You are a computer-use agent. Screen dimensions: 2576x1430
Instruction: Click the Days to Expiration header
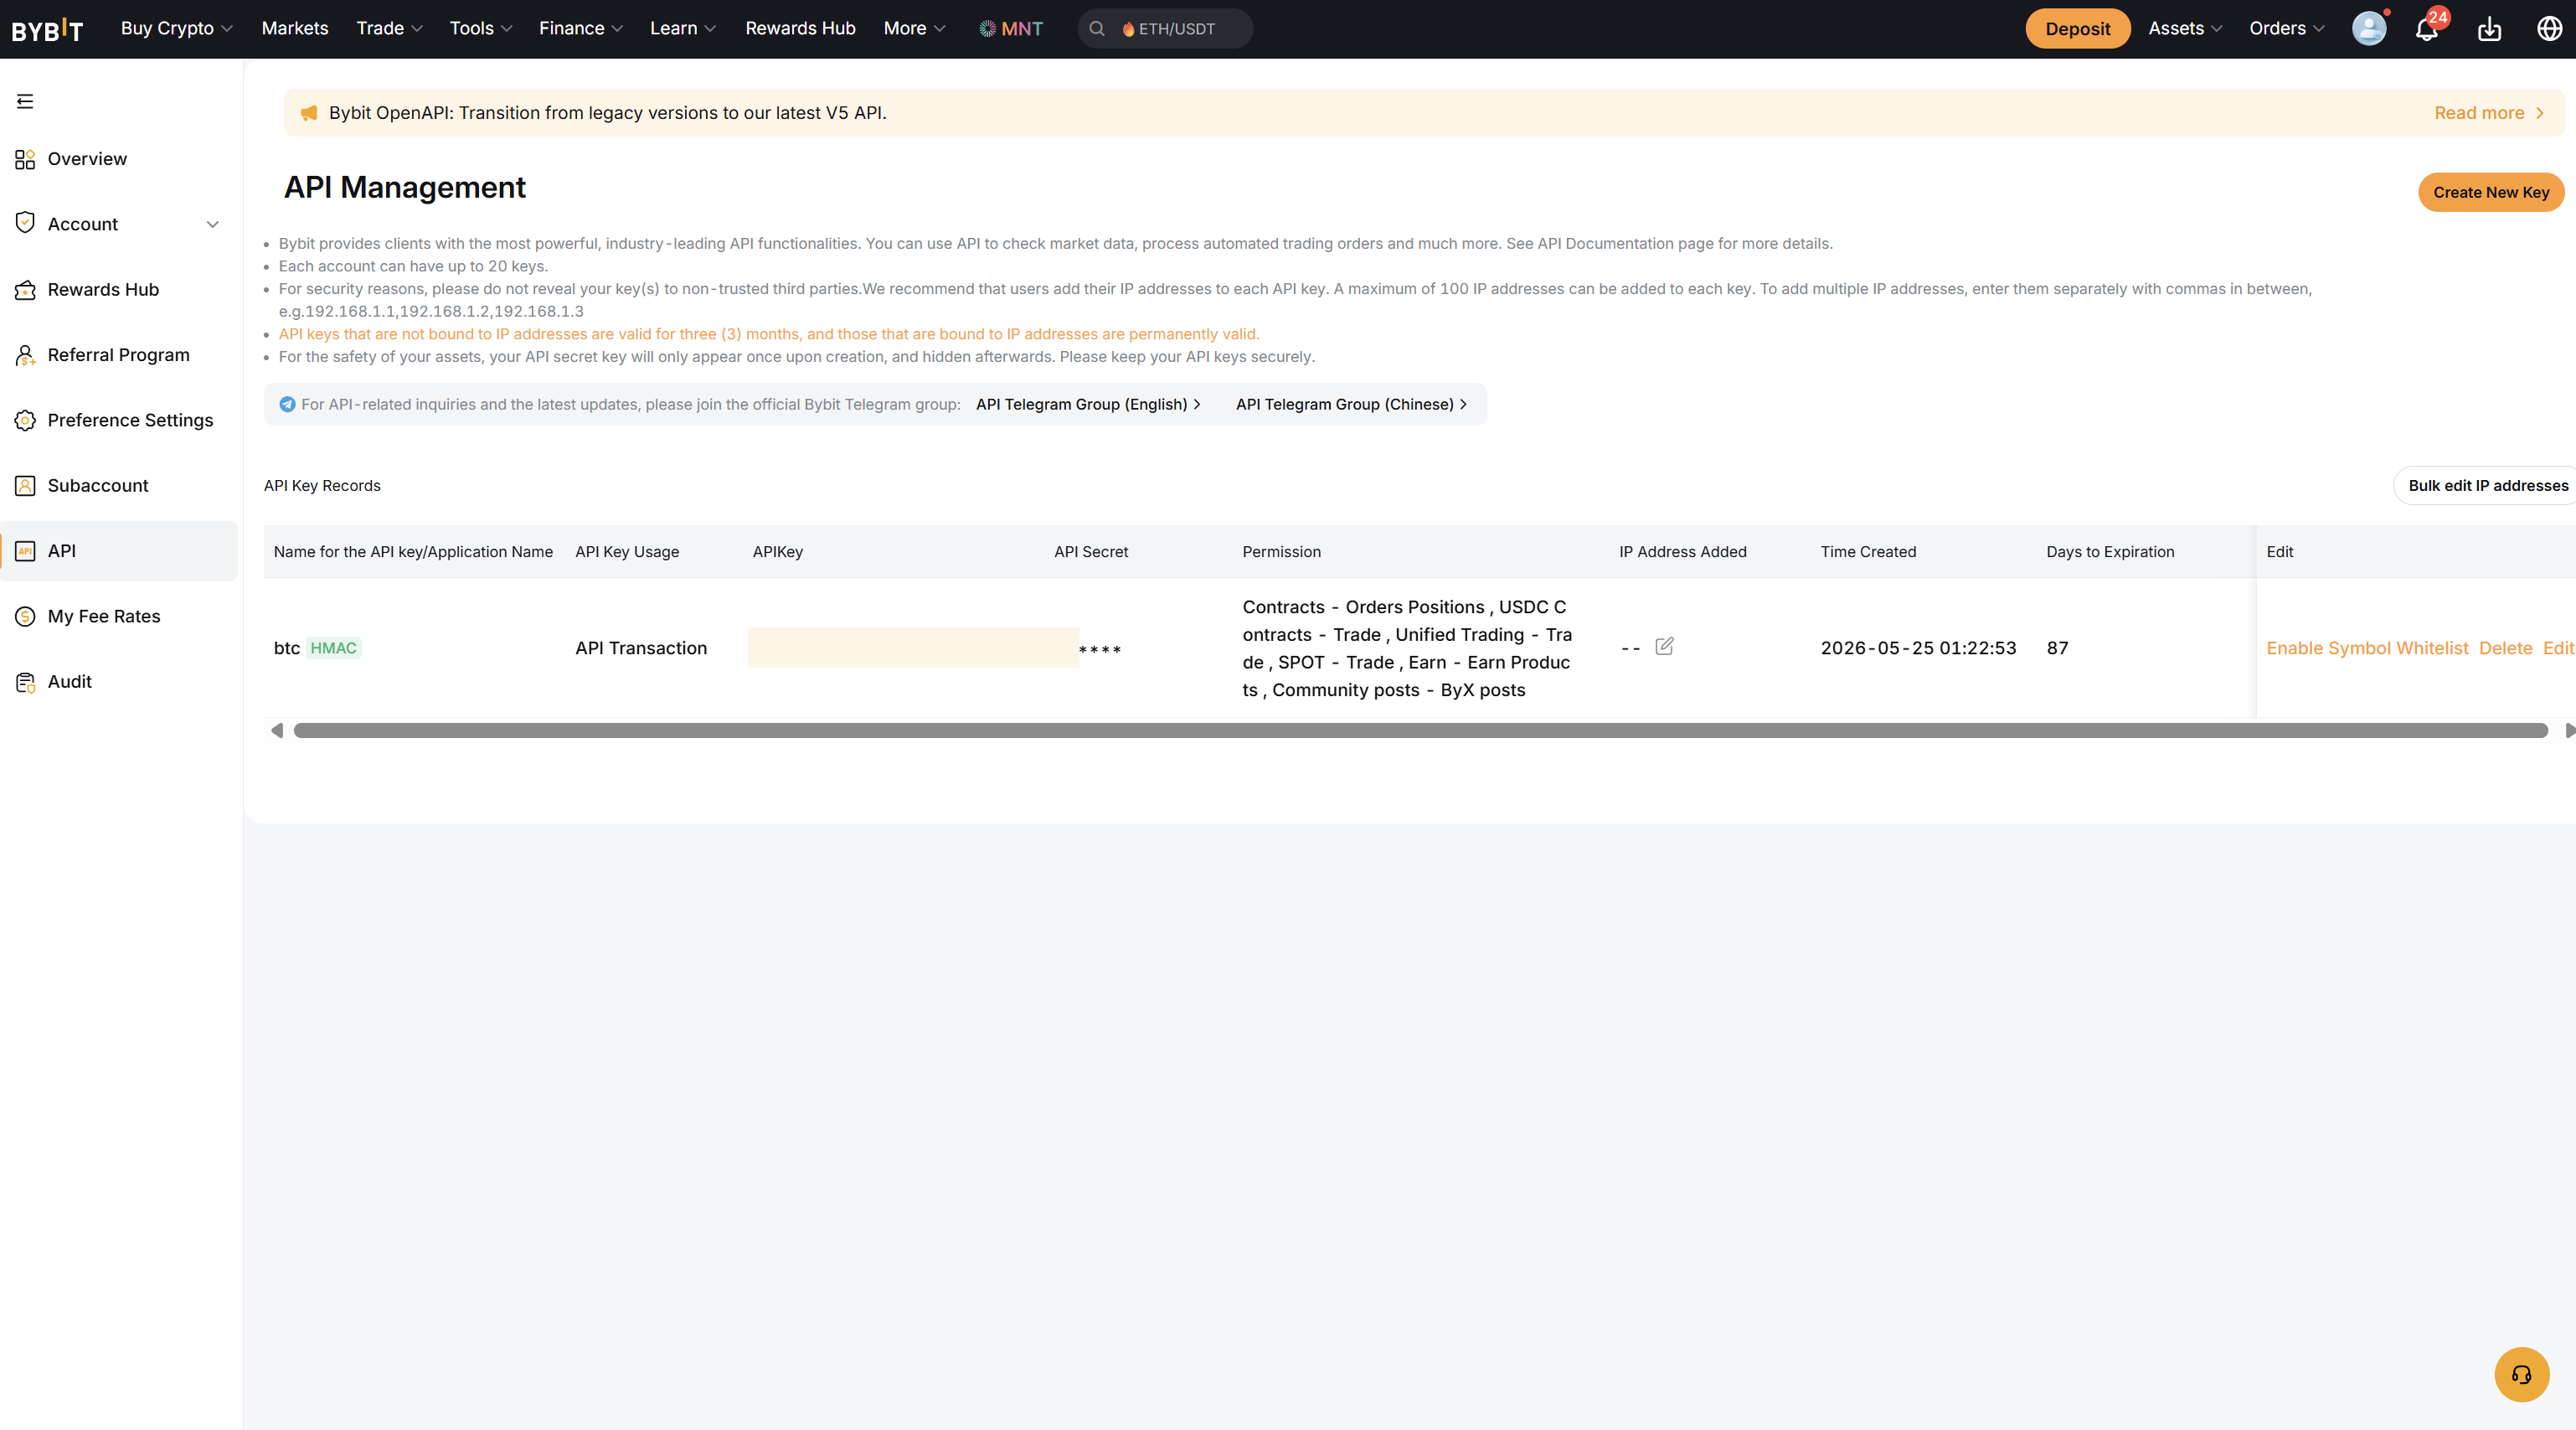(2110, 552)
